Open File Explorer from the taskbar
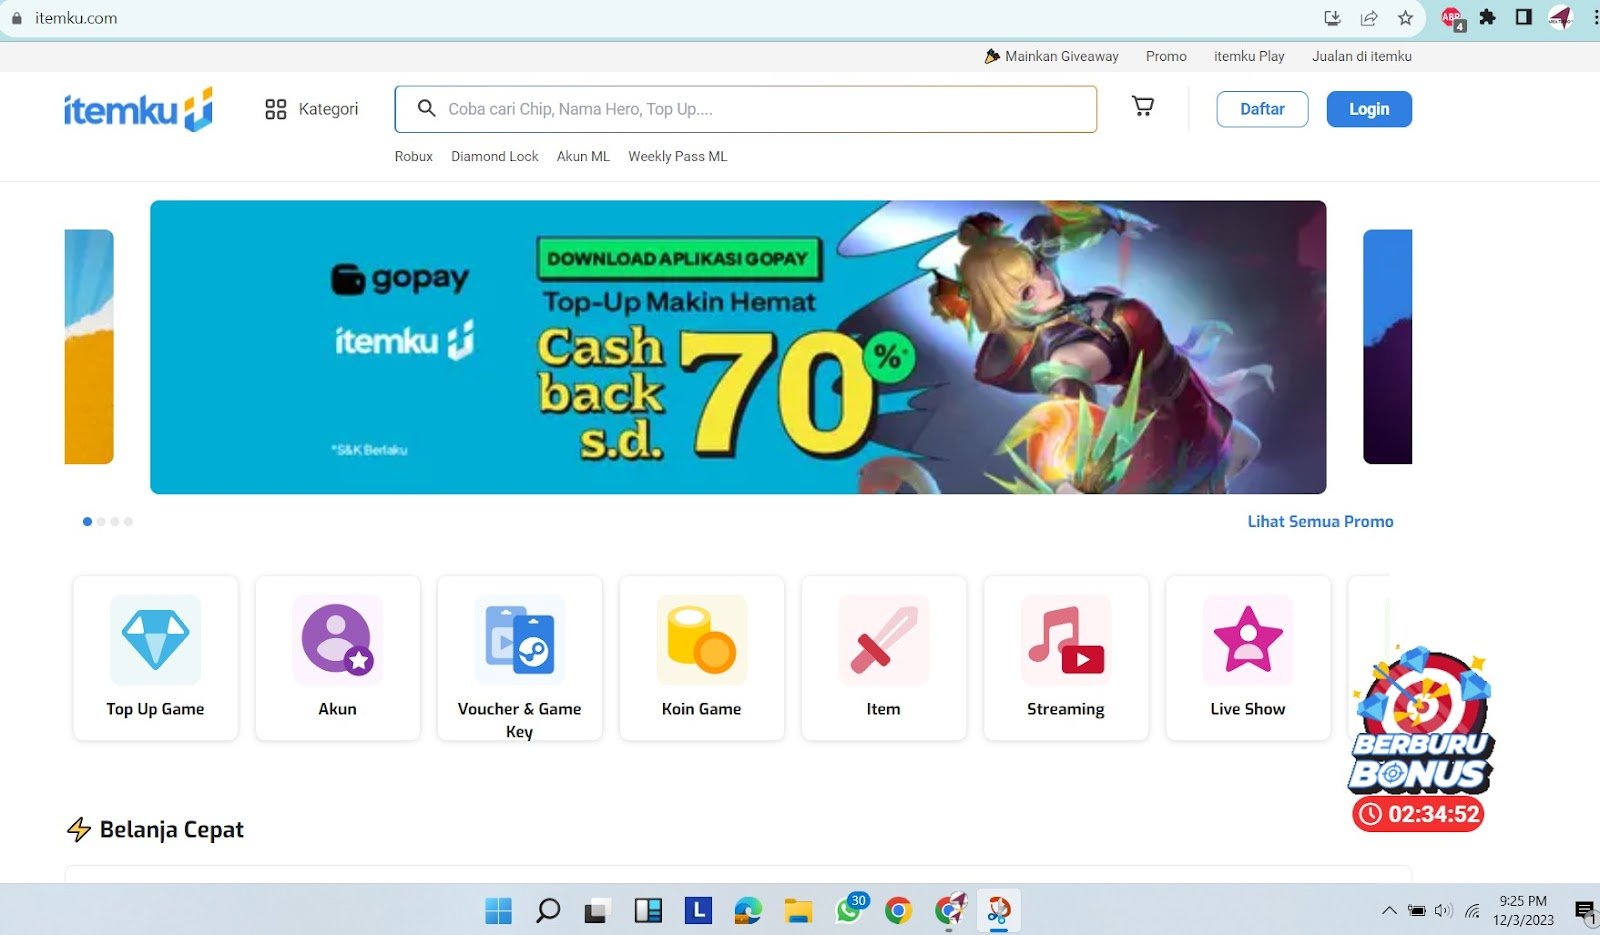 [798, 910]
